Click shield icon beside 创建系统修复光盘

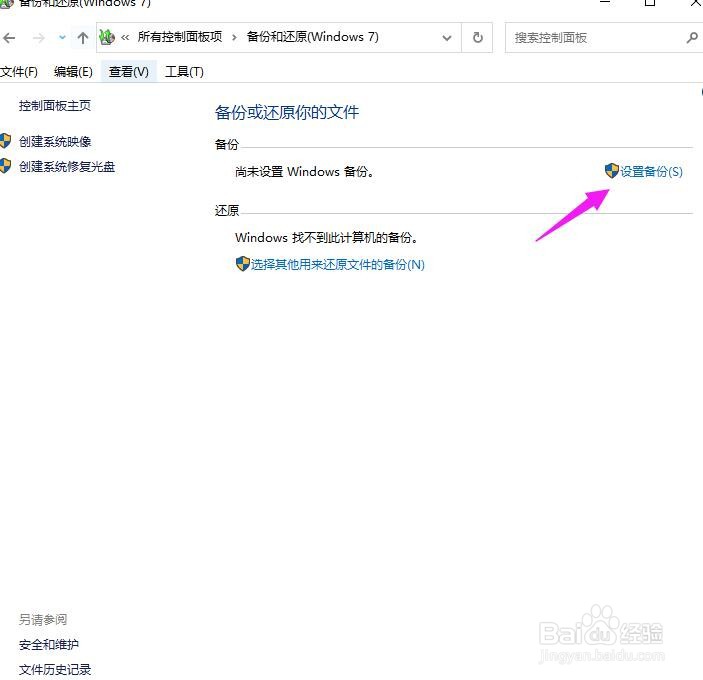(5, 166)
